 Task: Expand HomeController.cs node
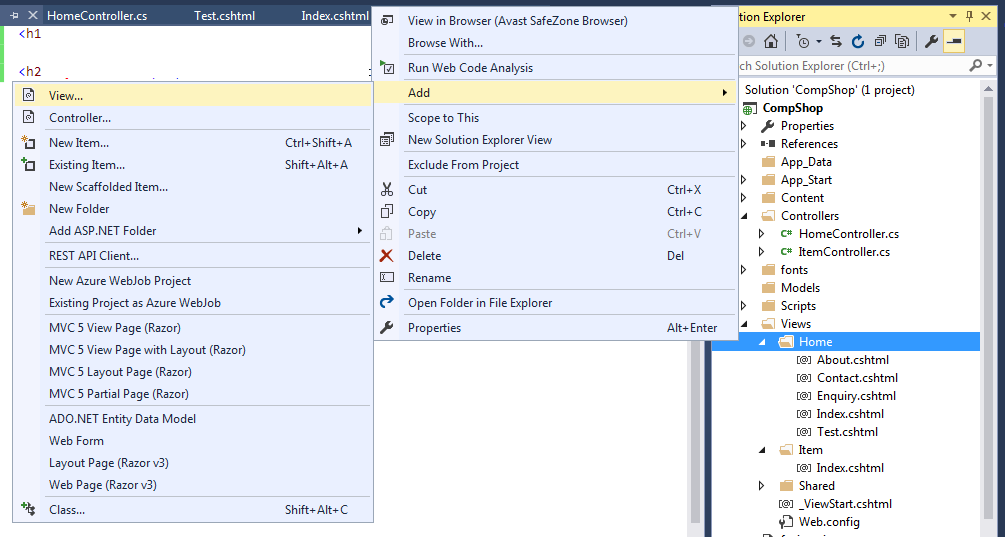tap(762, 234)
